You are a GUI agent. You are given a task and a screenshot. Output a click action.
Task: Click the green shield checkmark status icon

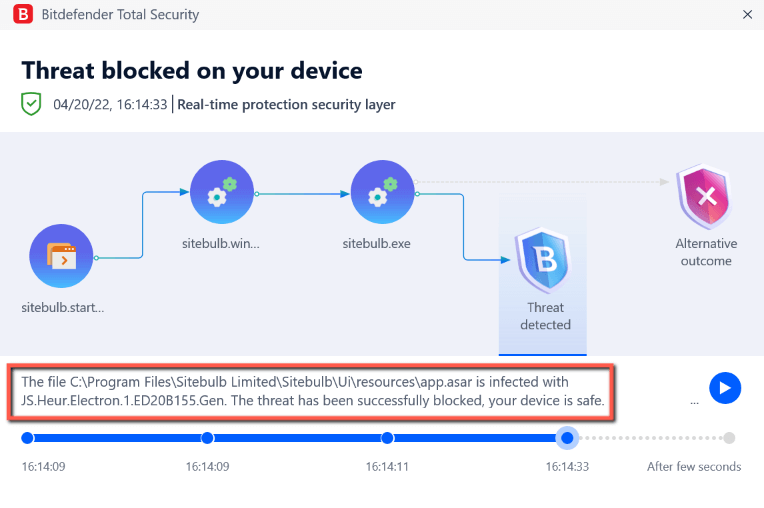point(31,104)
